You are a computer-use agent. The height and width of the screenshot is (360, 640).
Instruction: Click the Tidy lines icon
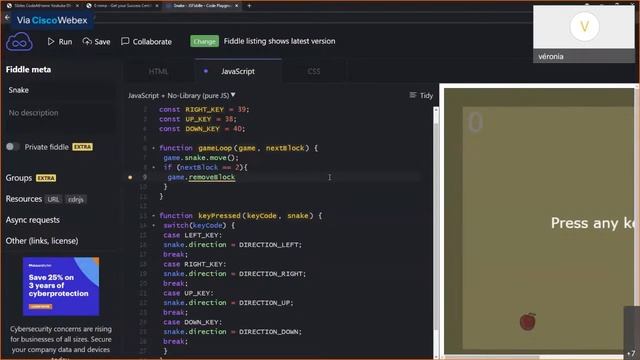click(413, 95)
